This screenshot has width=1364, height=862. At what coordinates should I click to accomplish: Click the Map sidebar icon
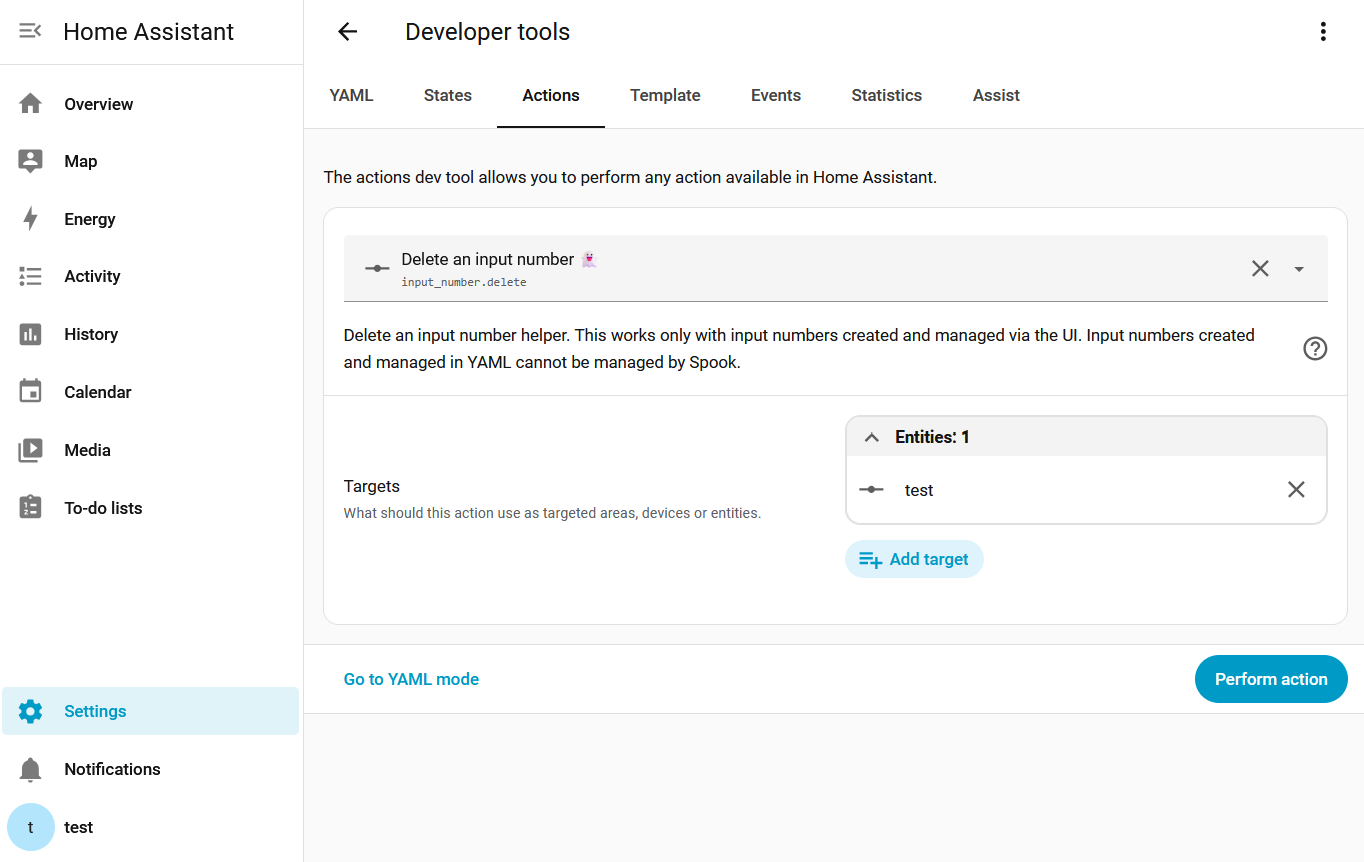click(30, 161)
